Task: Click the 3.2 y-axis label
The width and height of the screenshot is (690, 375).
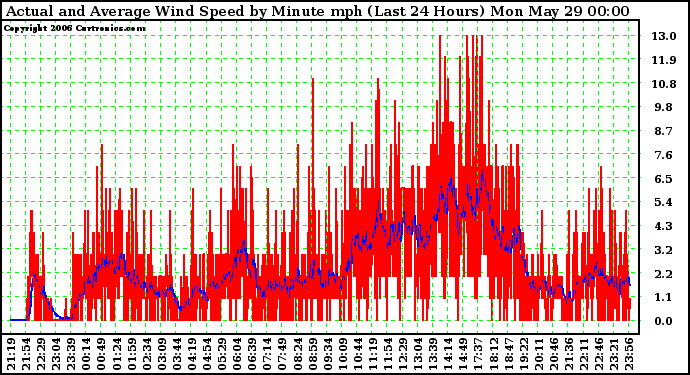Action: click(x=664, y=250)
